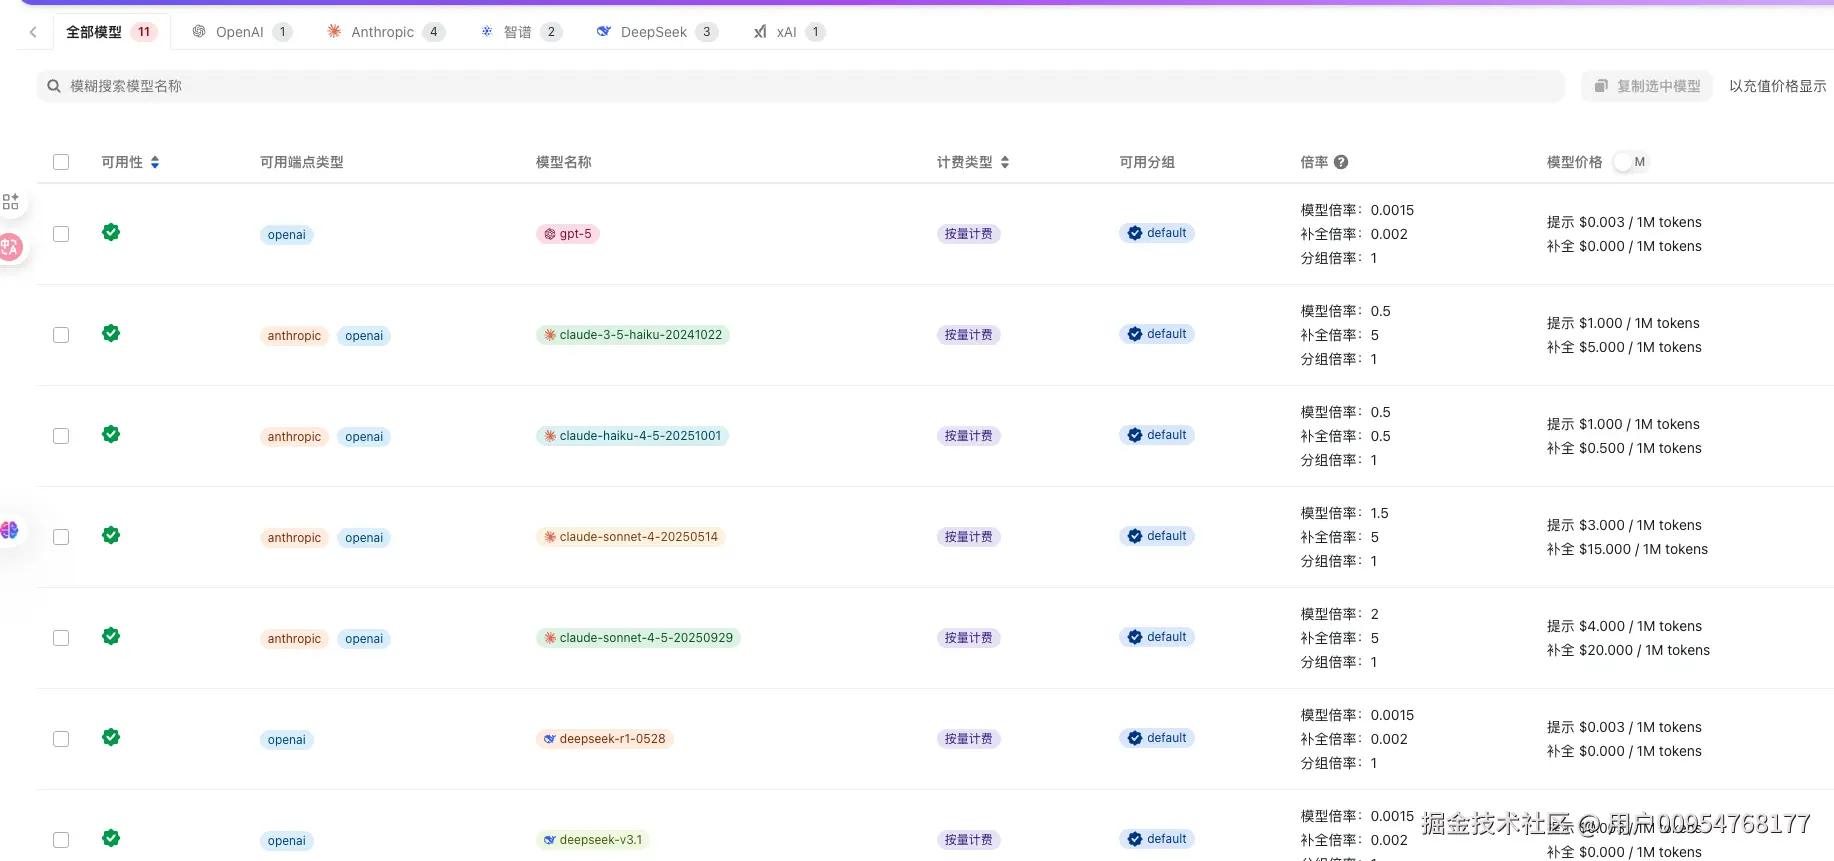Click the Anthropic starburst logo in tab
The height and width of the screenshot is (861, 1834).
(334, 32)
